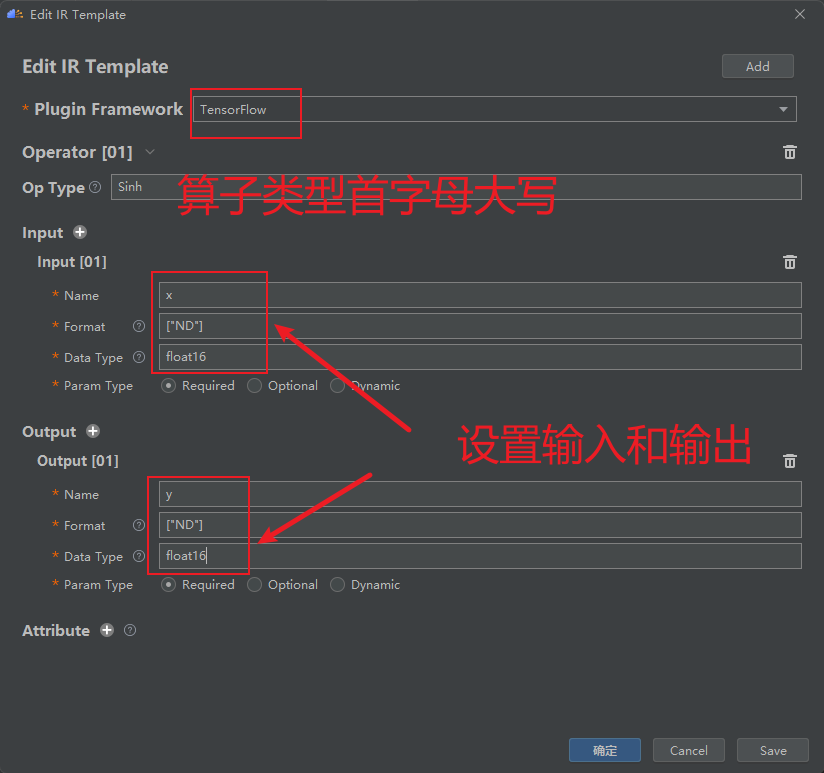Viewport: 824px width, 773px height.
Task: Delete Input [01] with trash icon
Action: tap(789, 262)
